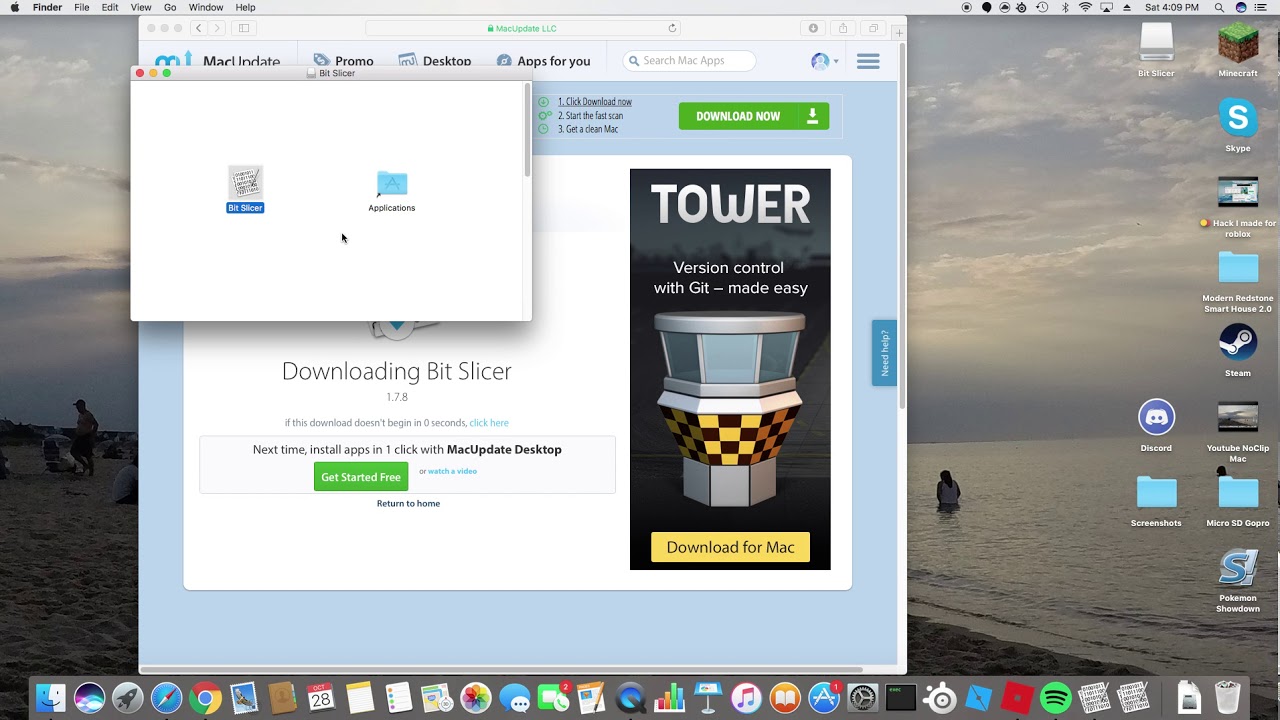The height and width of the screenshot is (720, 1280).
Task: Click the green DOWNLOAD NOW button
Action: 754,116
